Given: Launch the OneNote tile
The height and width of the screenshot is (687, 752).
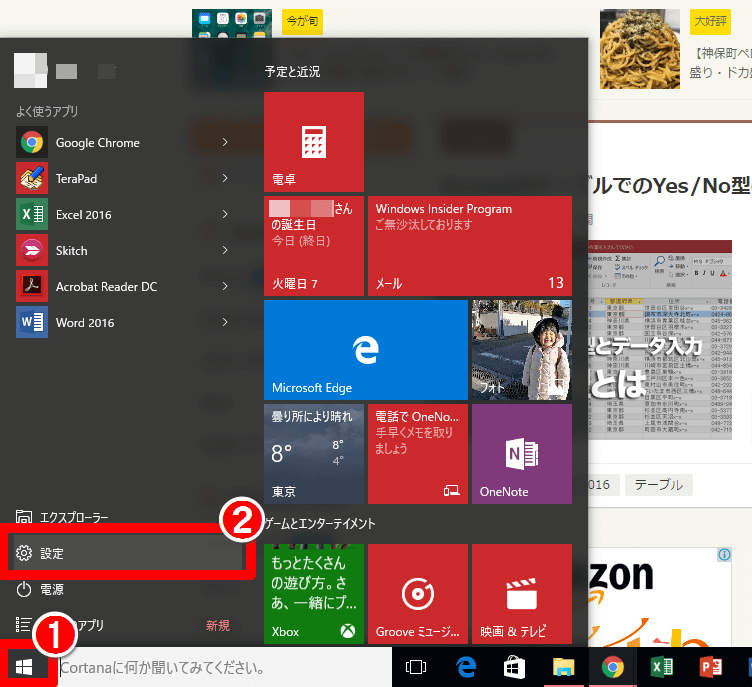Looking at the screenshot, I should pyautogui.click(x=522, y=454).
